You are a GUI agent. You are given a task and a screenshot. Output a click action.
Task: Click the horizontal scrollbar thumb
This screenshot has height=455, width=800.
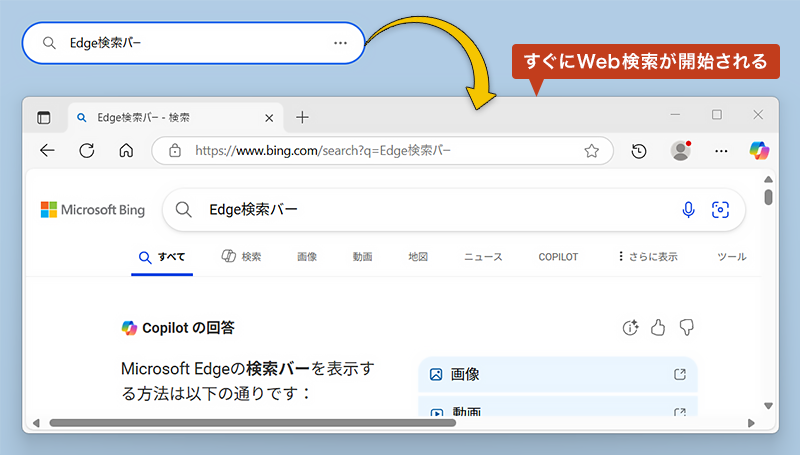(x=253, y=423)
